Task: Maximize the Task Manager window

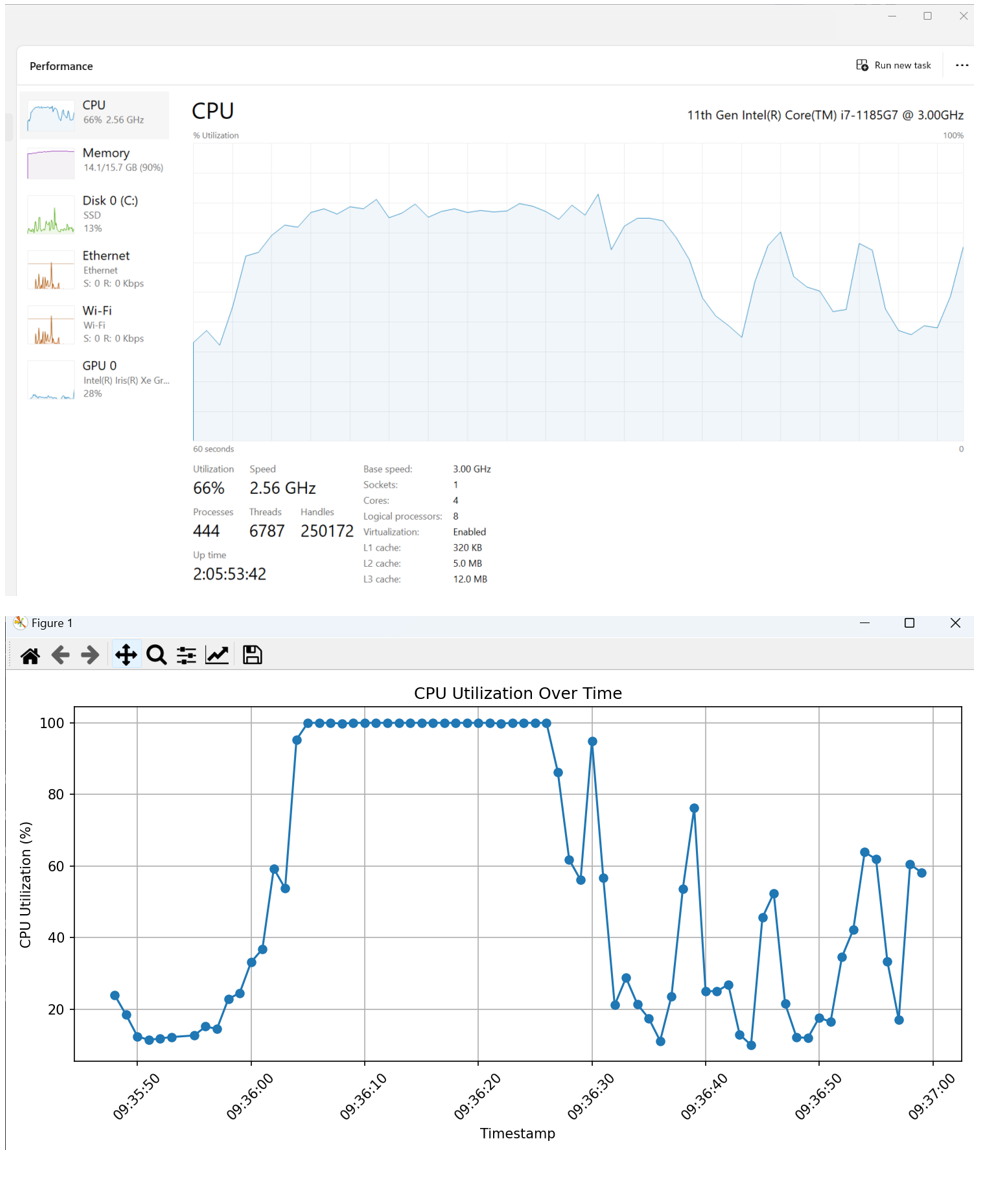Action: [928, 16]
